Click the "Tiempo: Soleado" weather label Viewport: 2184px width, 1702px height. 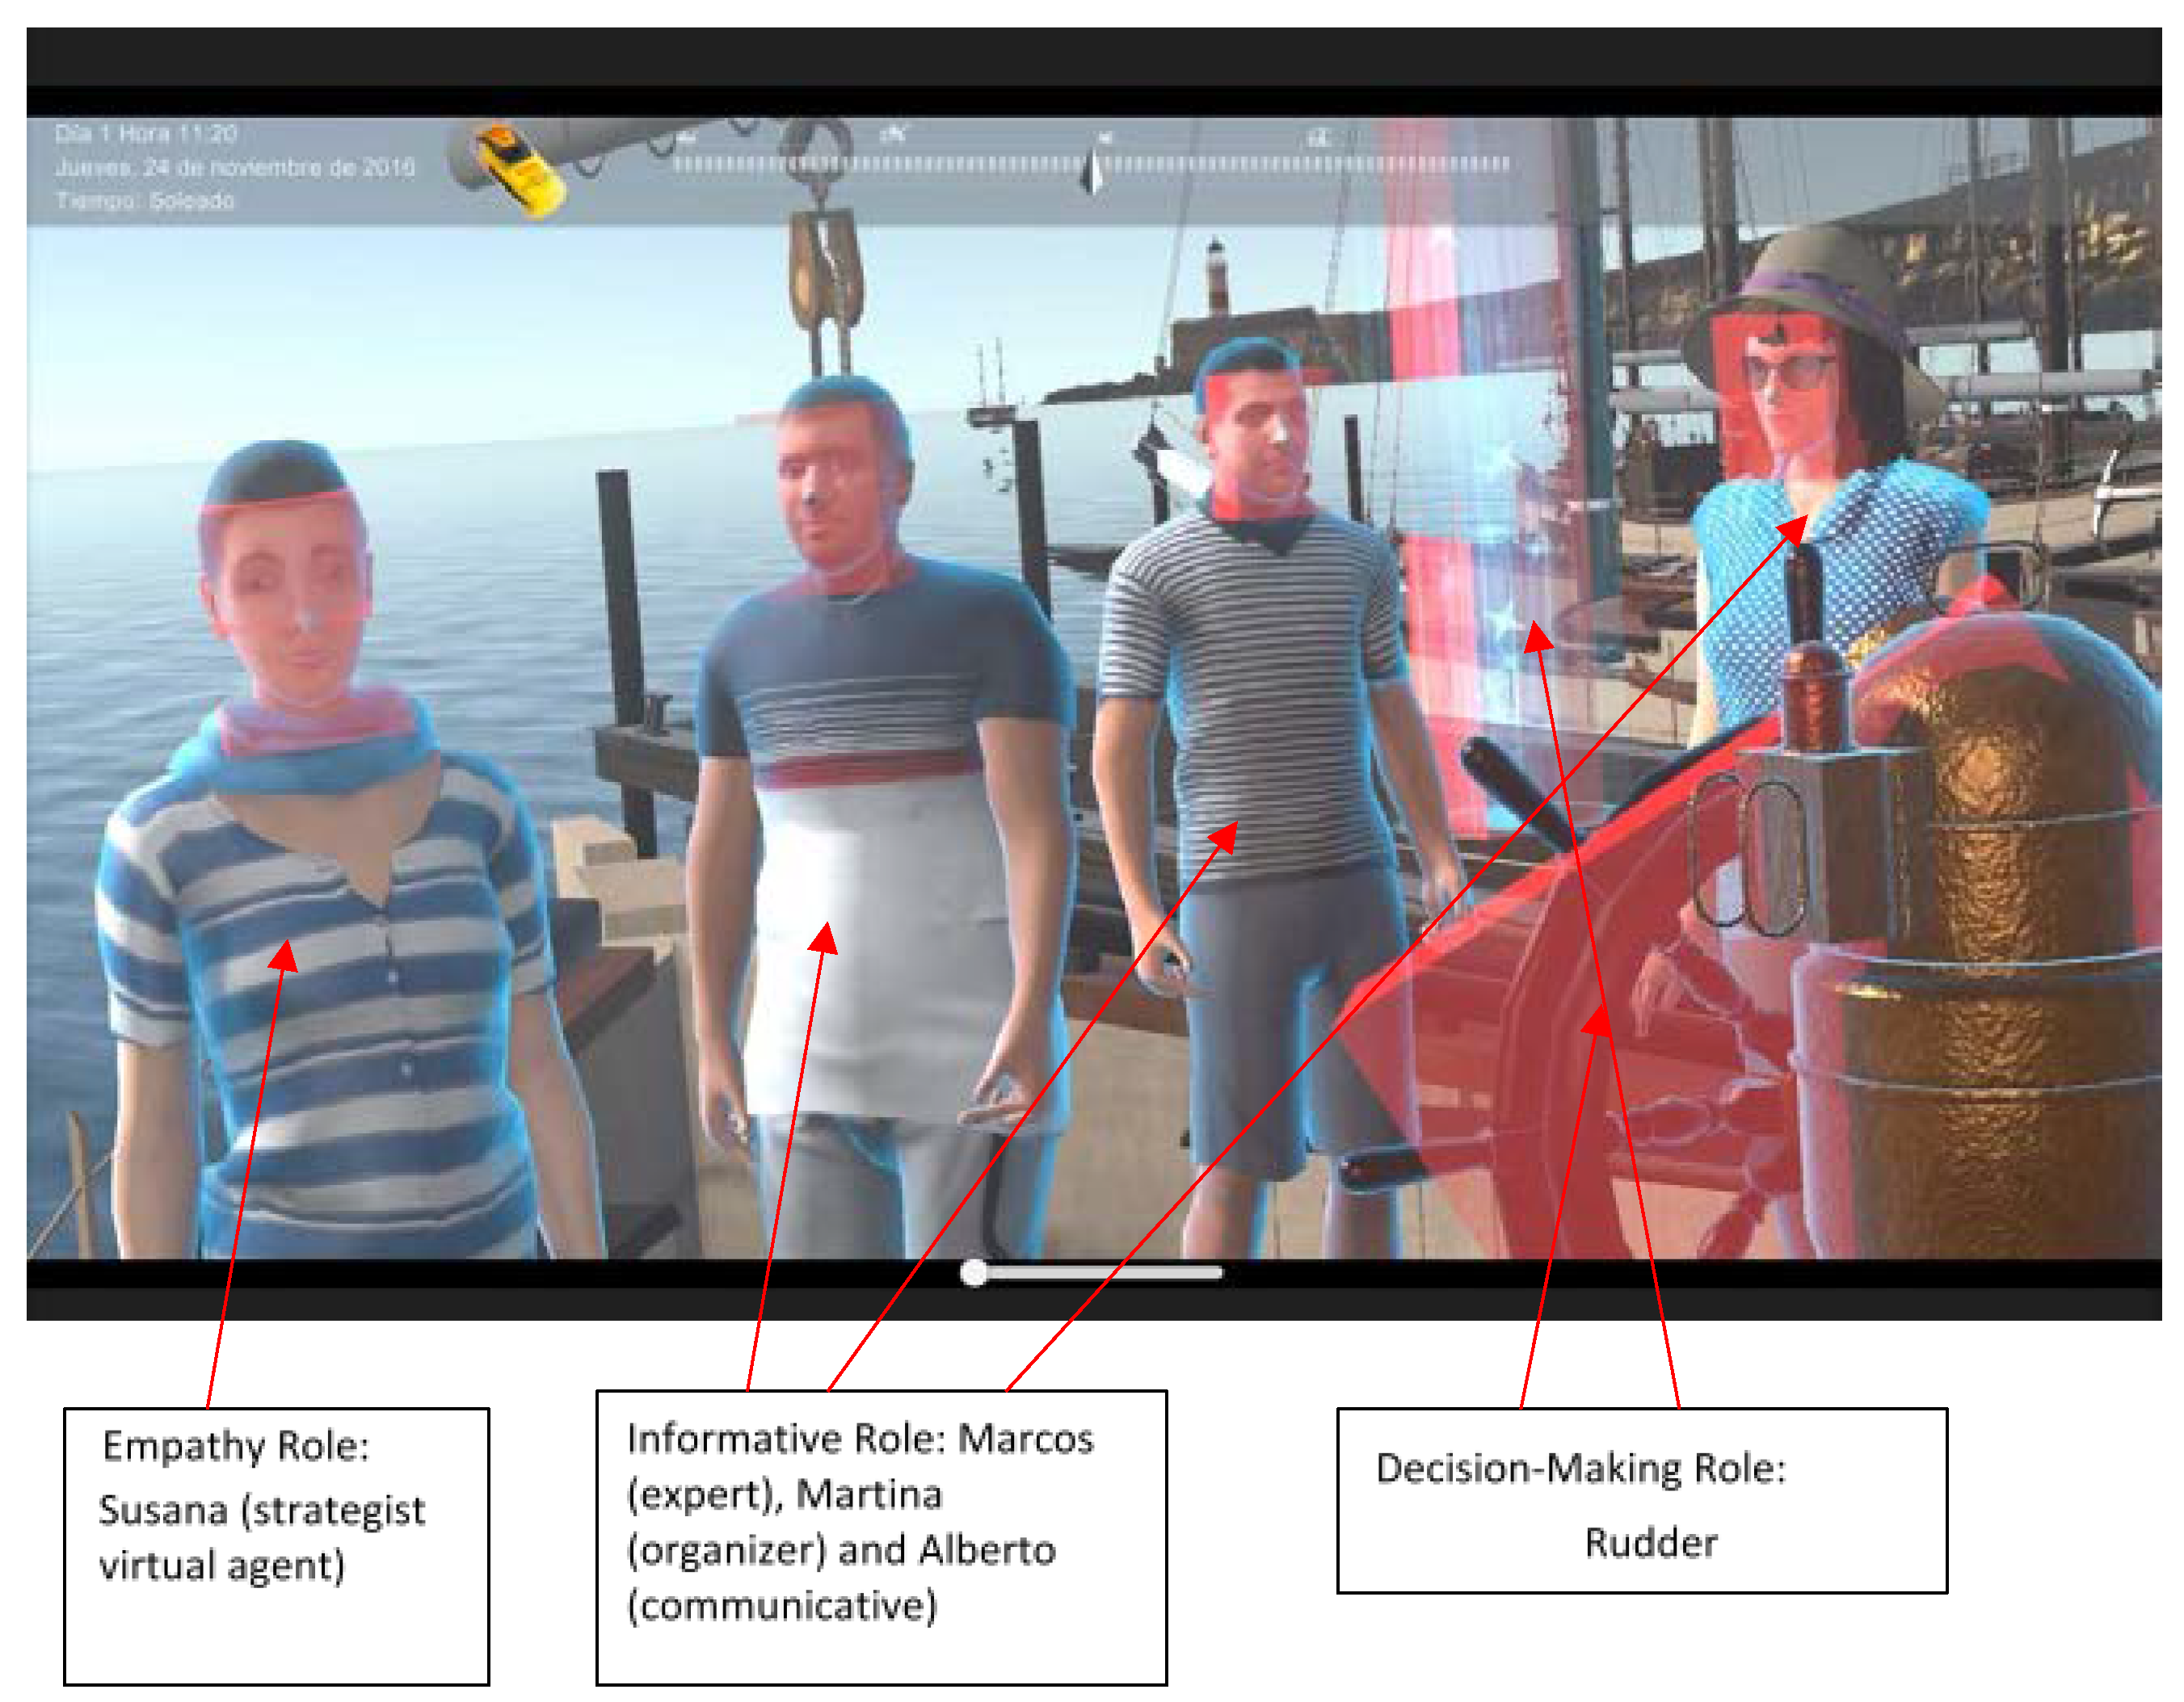[x=145, y=201]
